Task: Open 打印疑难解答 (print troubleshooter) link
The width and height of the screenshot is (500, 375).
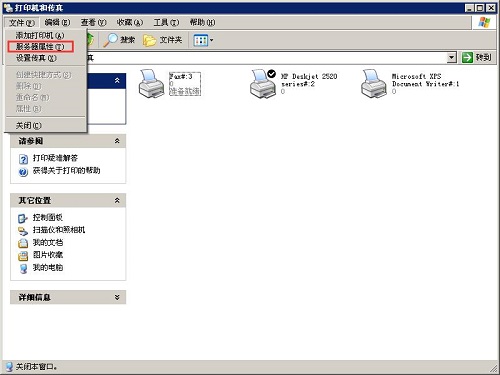Action: pos(55,158)
